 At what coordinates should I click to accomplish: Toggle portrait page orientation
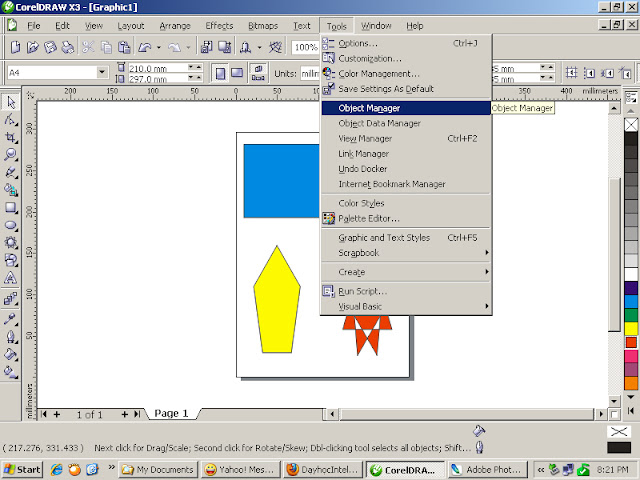[x=220, y=73]
